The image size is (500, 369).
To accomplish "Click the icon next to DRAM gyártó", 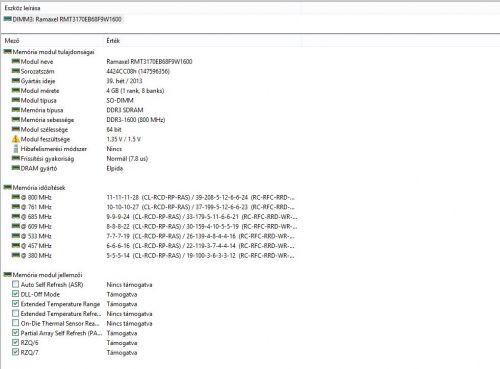I will click(x=16, y=168).
